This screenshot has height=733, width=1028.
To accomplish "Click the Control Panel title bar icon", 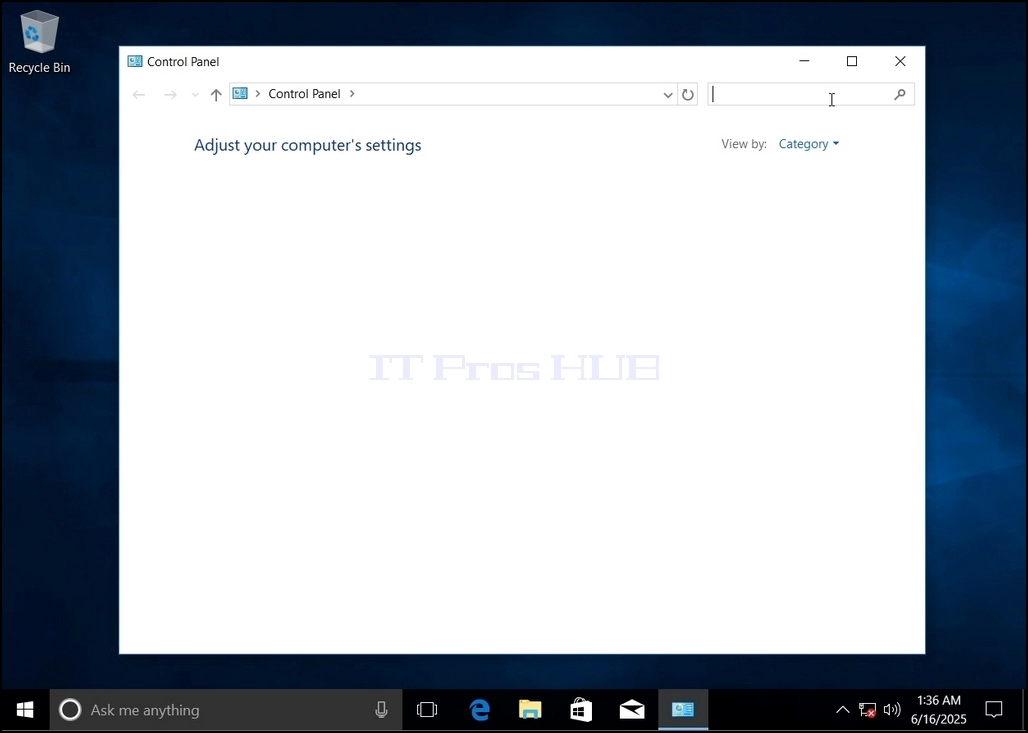I will 135,61.
